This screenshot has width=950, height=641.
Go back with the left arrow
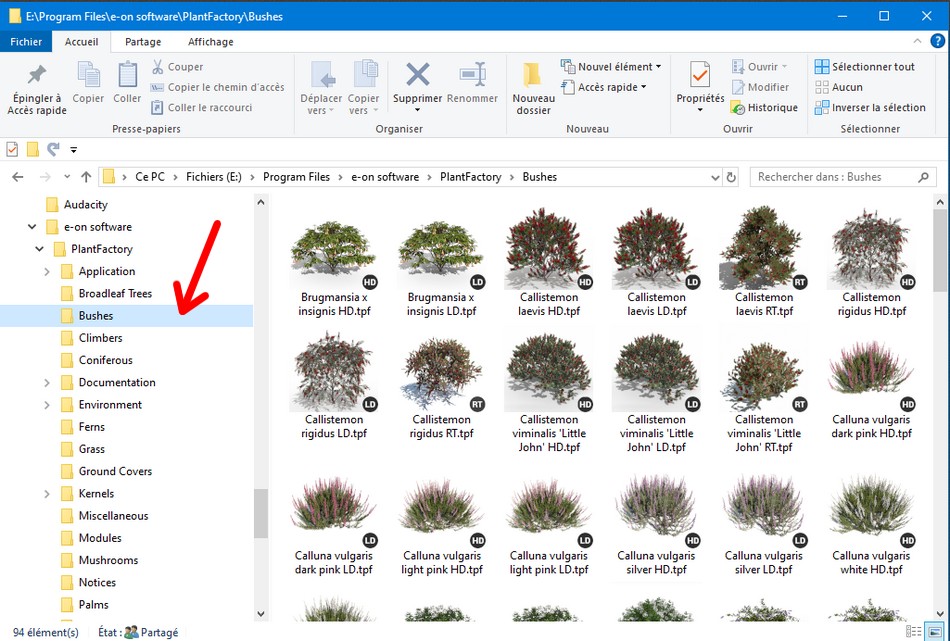(18, 177)
